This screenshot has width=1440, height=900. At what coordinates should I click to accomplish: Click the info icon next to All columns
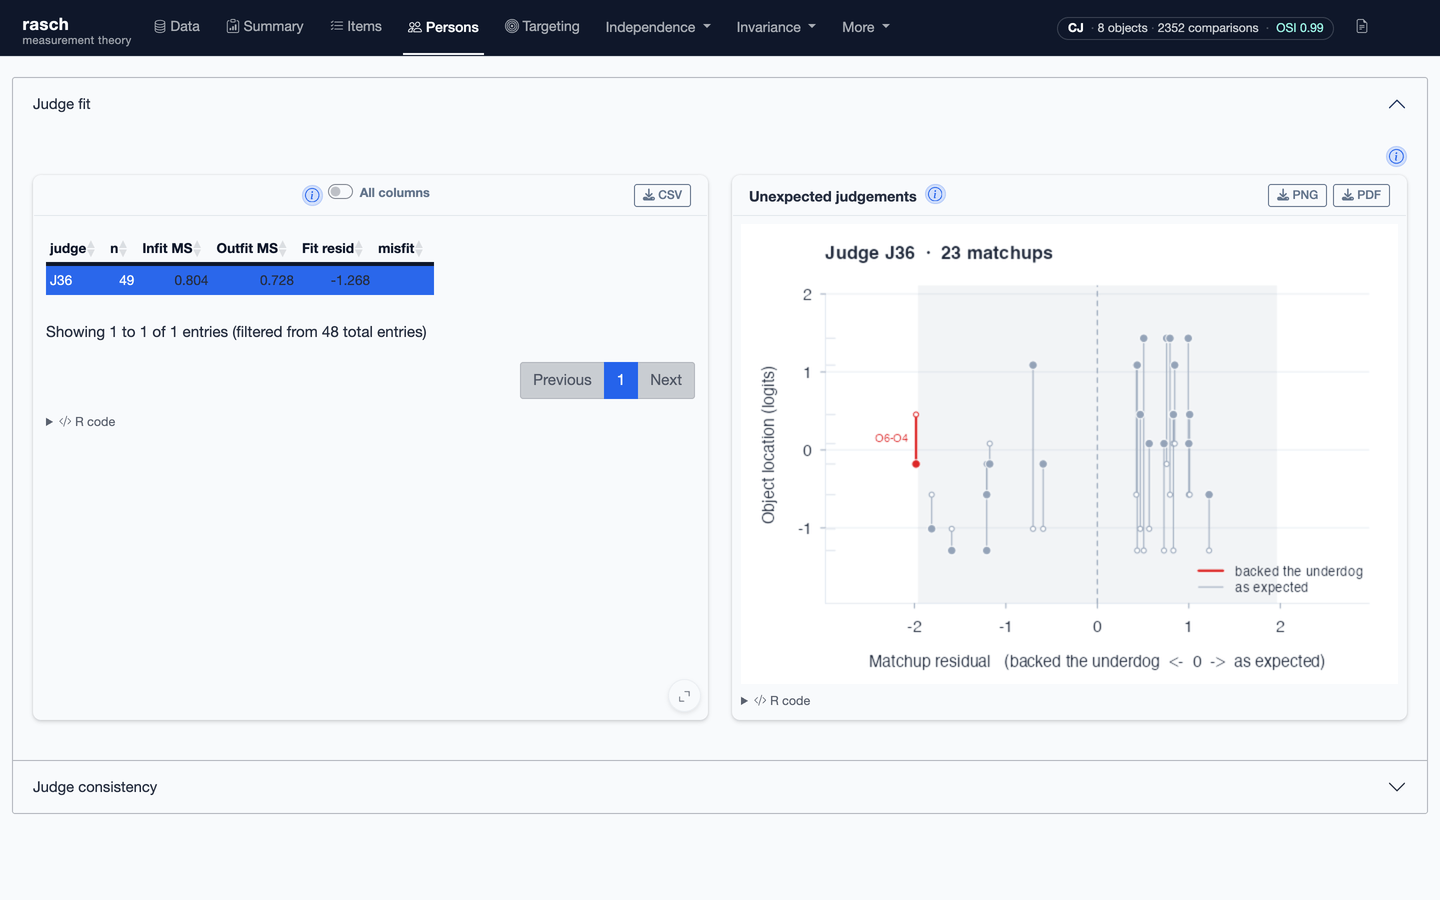[x=312, y=195]
